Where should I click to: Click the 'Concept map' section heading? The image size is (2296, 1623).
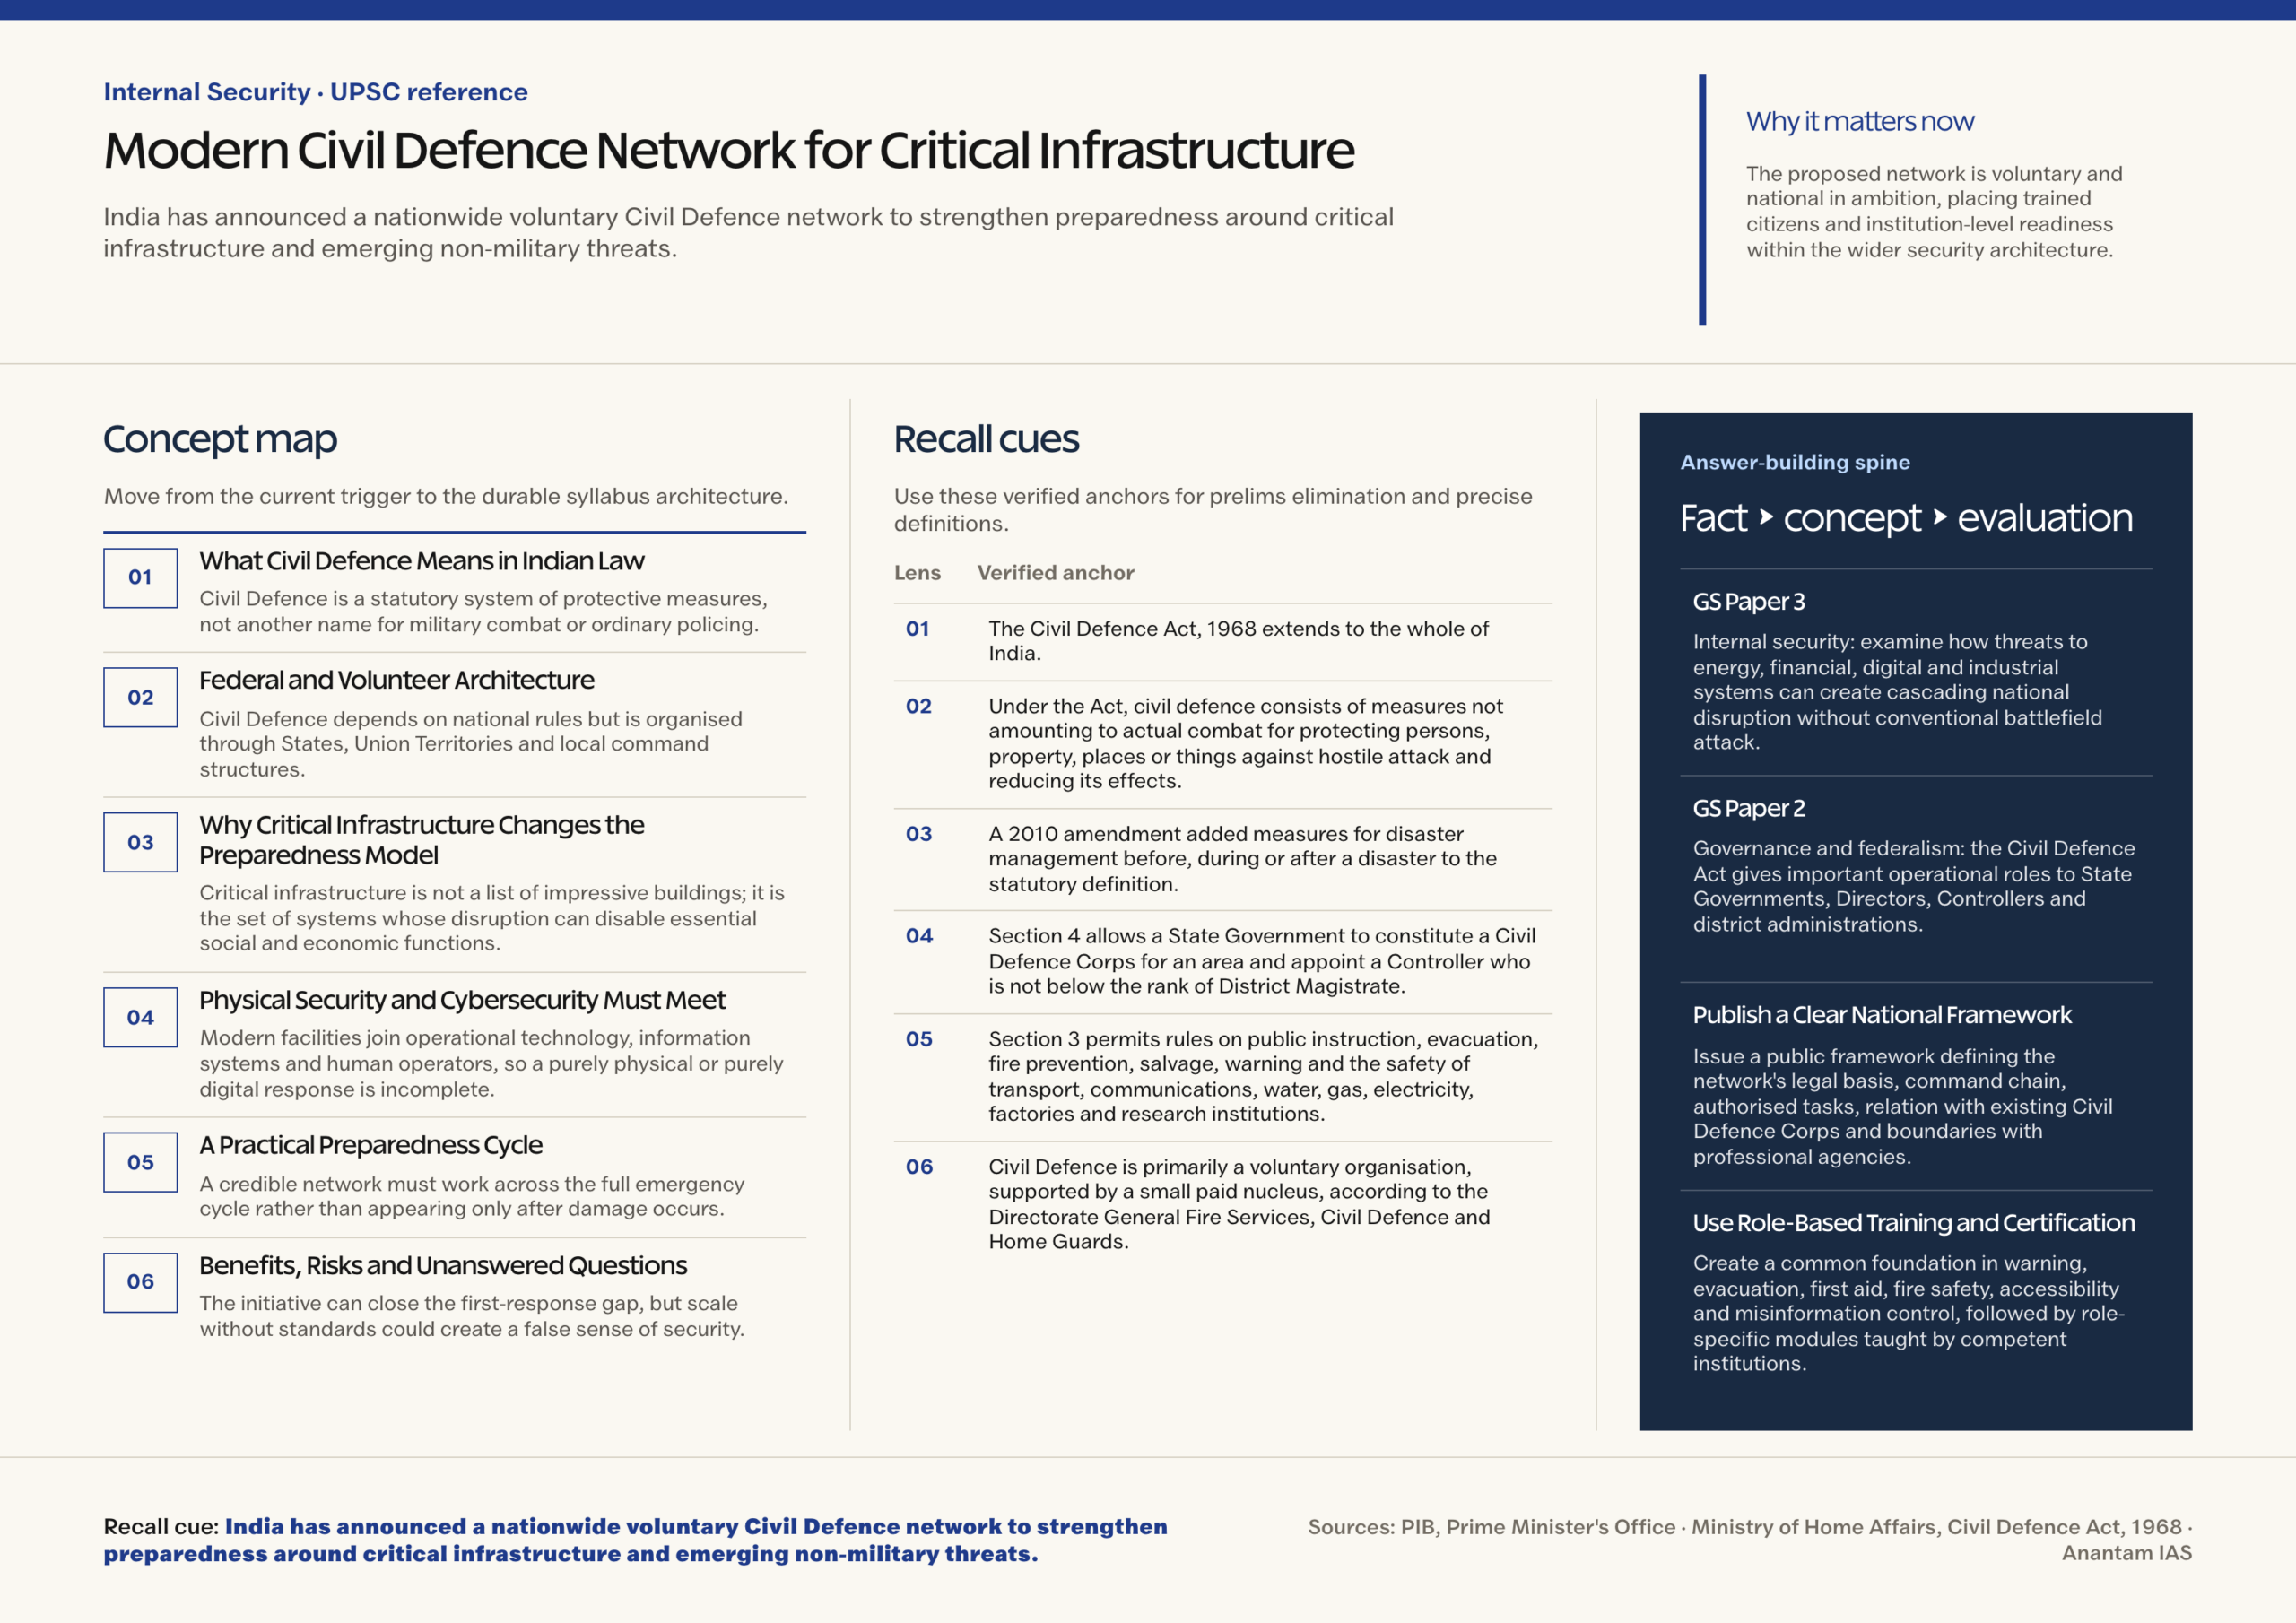(x=220, y=439)
